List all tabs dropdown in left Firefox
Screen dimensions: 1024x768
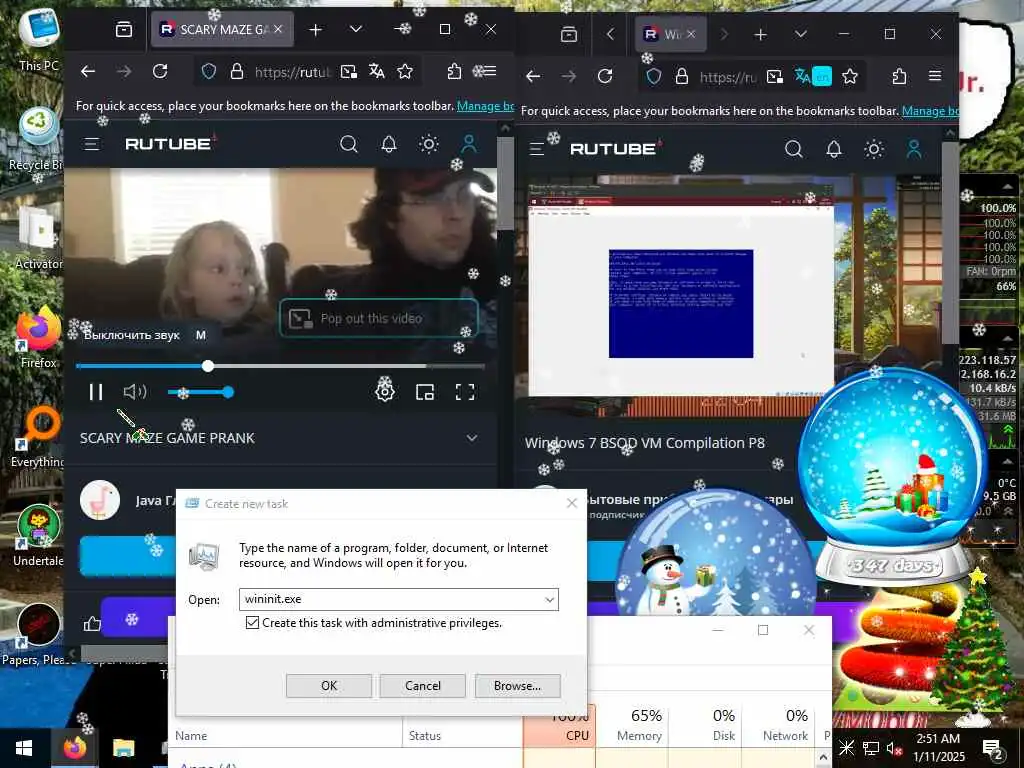[x=356, y=29]
